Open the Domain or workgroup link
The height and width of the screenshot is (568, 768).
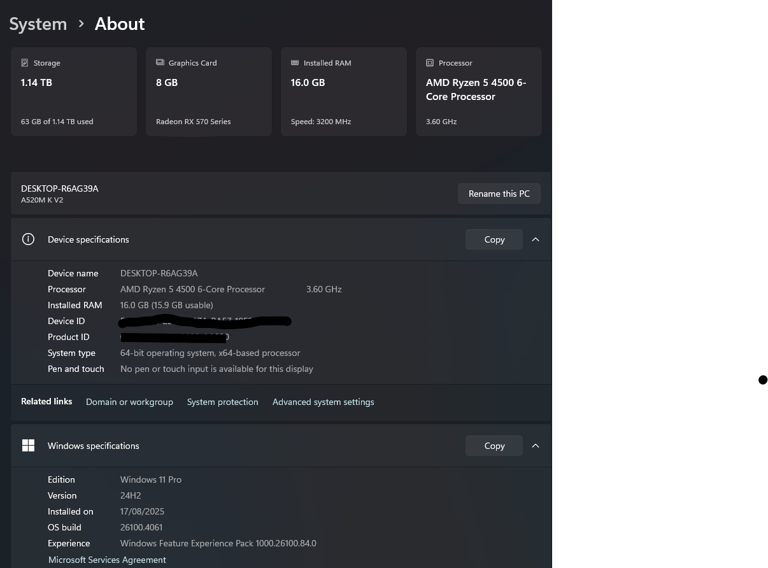pos(129,402)
